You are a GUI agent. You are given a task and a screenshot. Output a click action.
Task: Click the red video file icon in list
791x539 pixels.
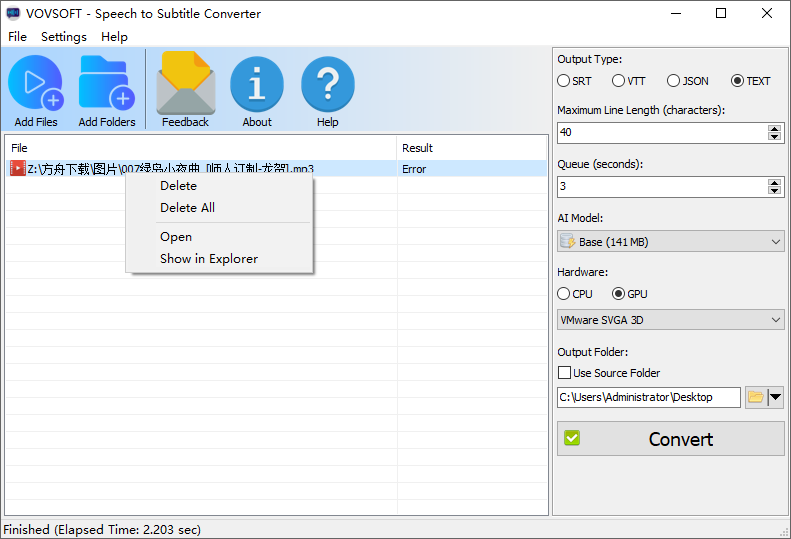pos(18,168)
